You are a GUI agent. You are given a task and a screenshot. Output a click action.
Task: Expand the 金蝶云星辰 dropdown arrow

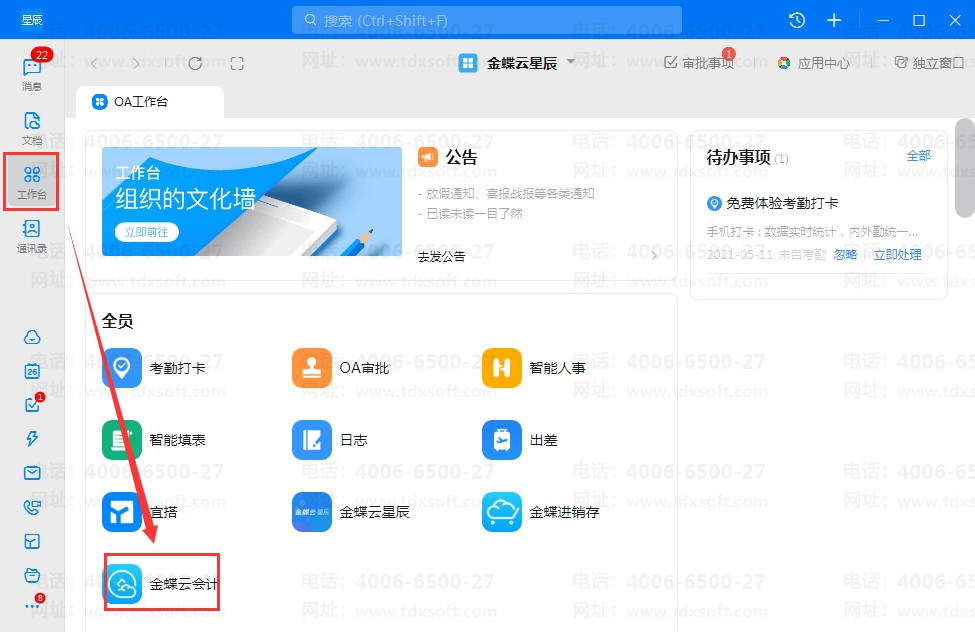(571, 62)
